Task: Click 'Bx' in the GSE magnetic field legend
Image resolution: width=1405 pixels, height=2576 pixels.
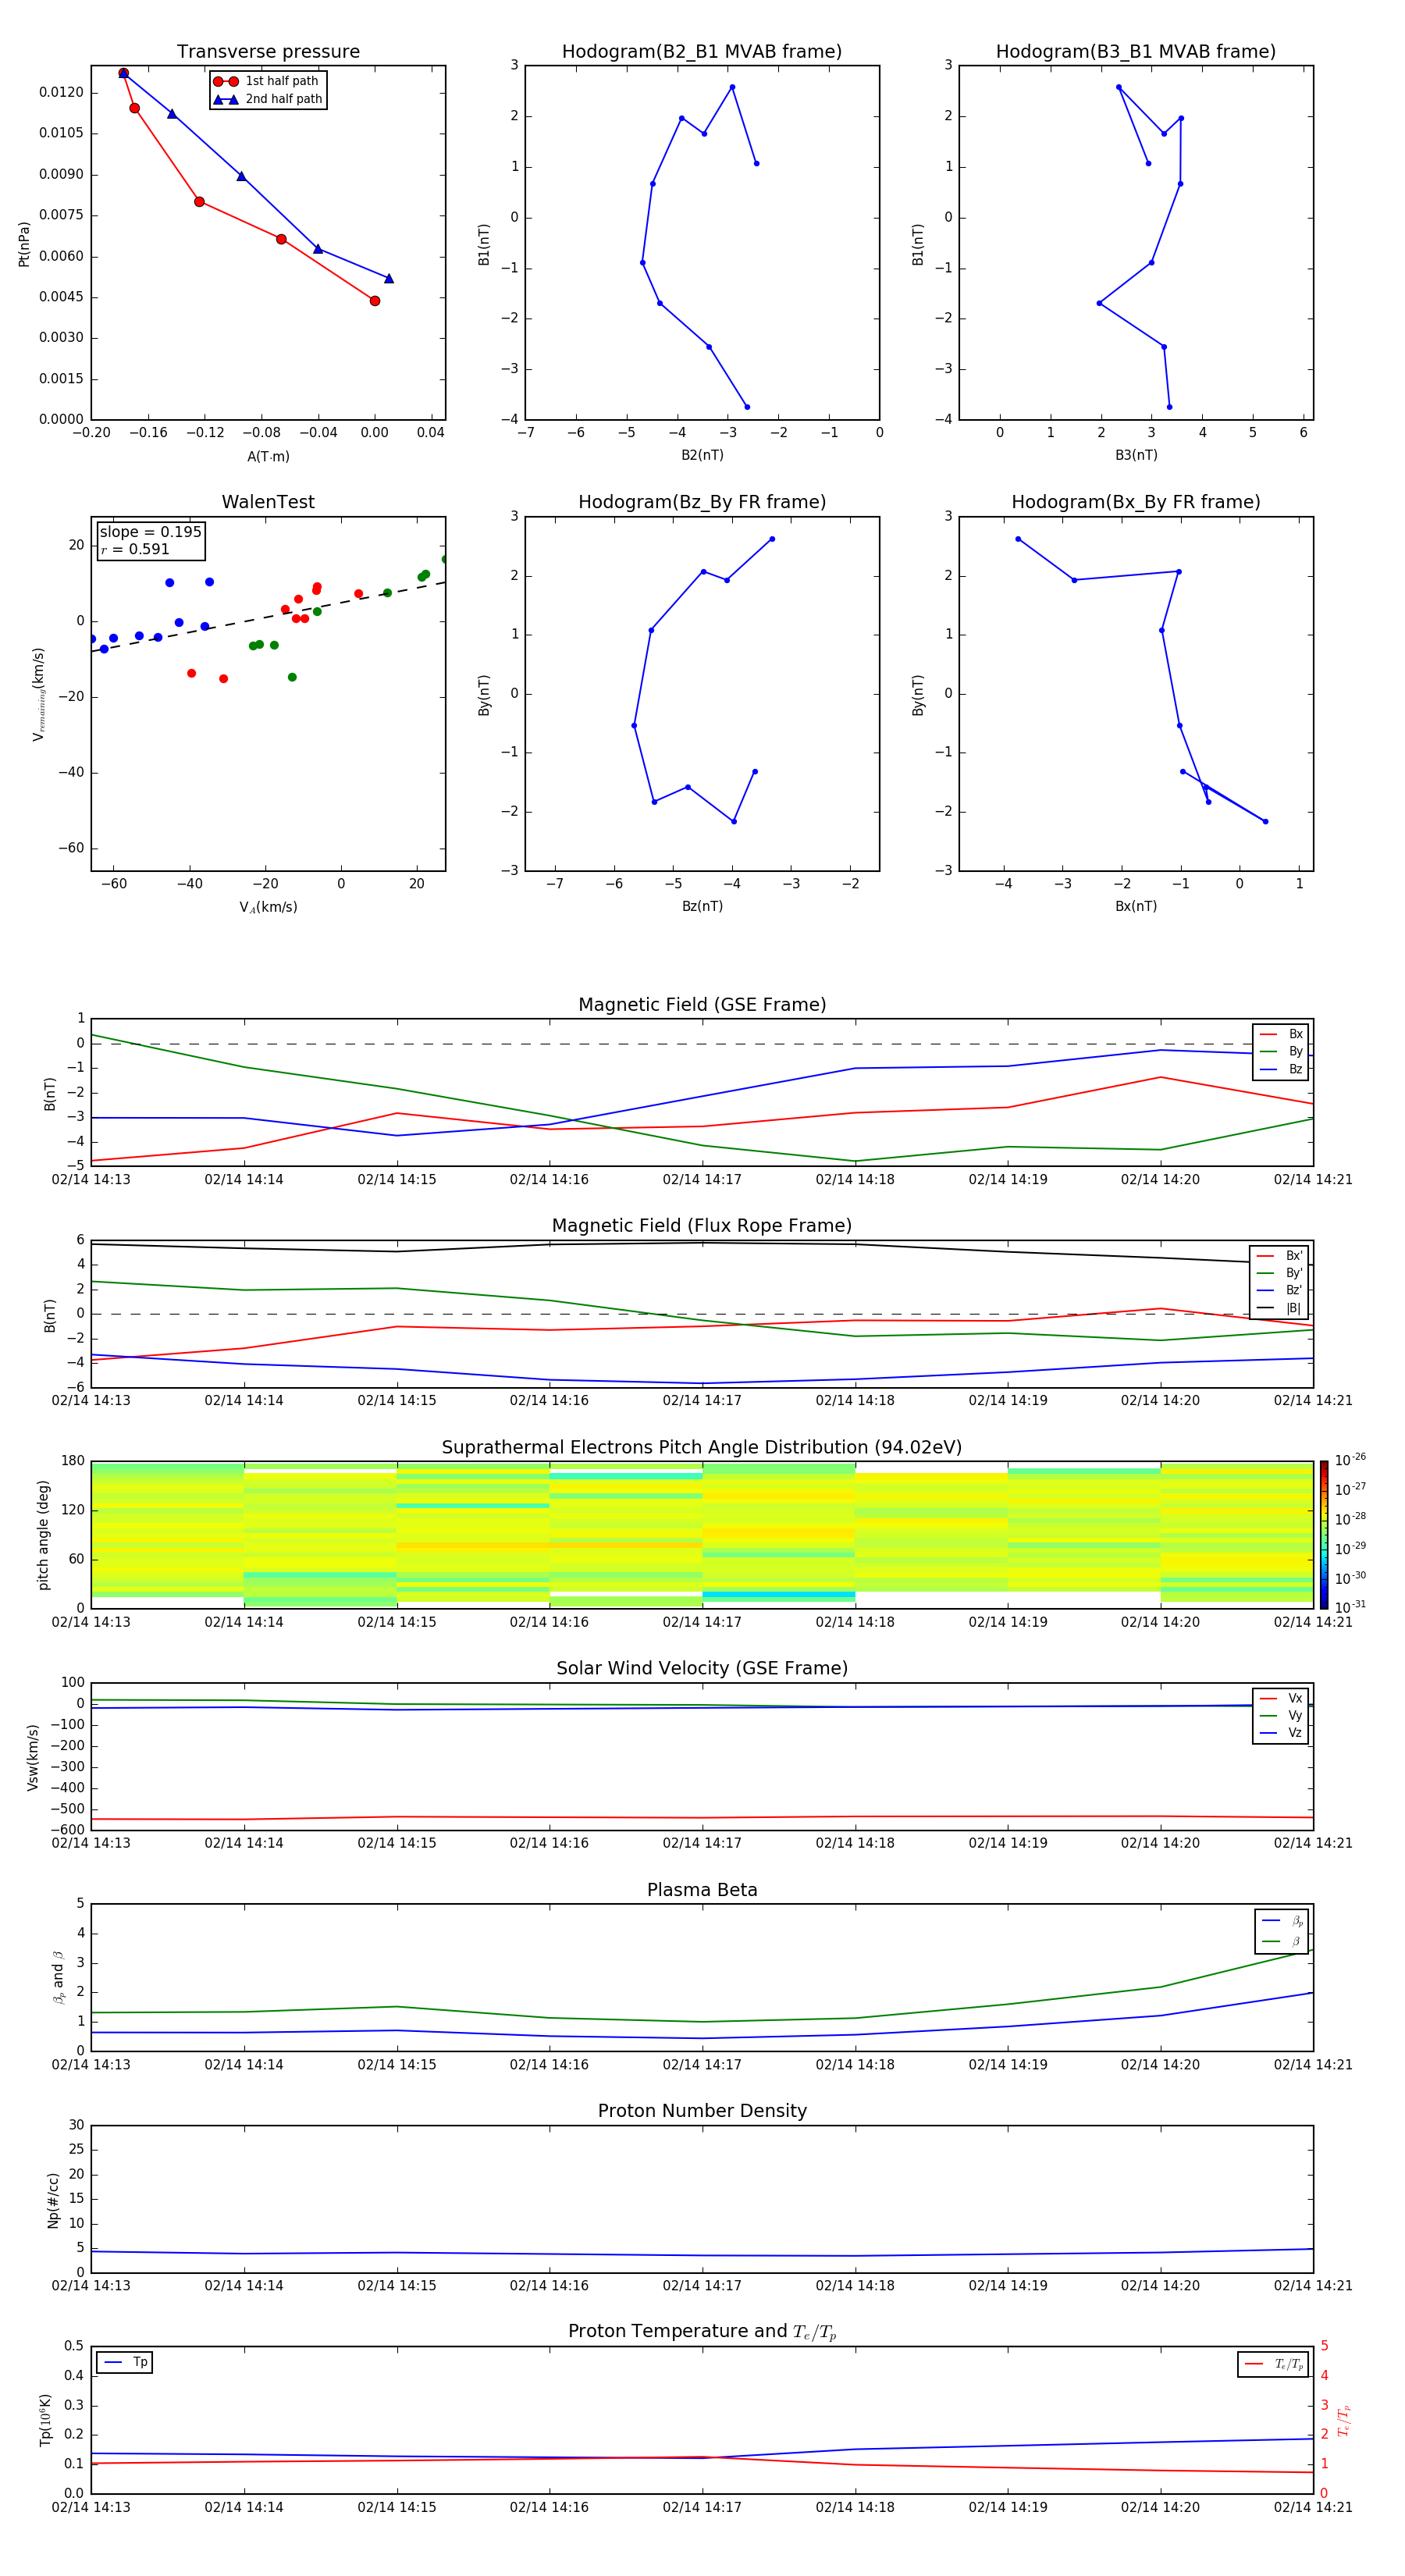Action: point(1281,1034)
